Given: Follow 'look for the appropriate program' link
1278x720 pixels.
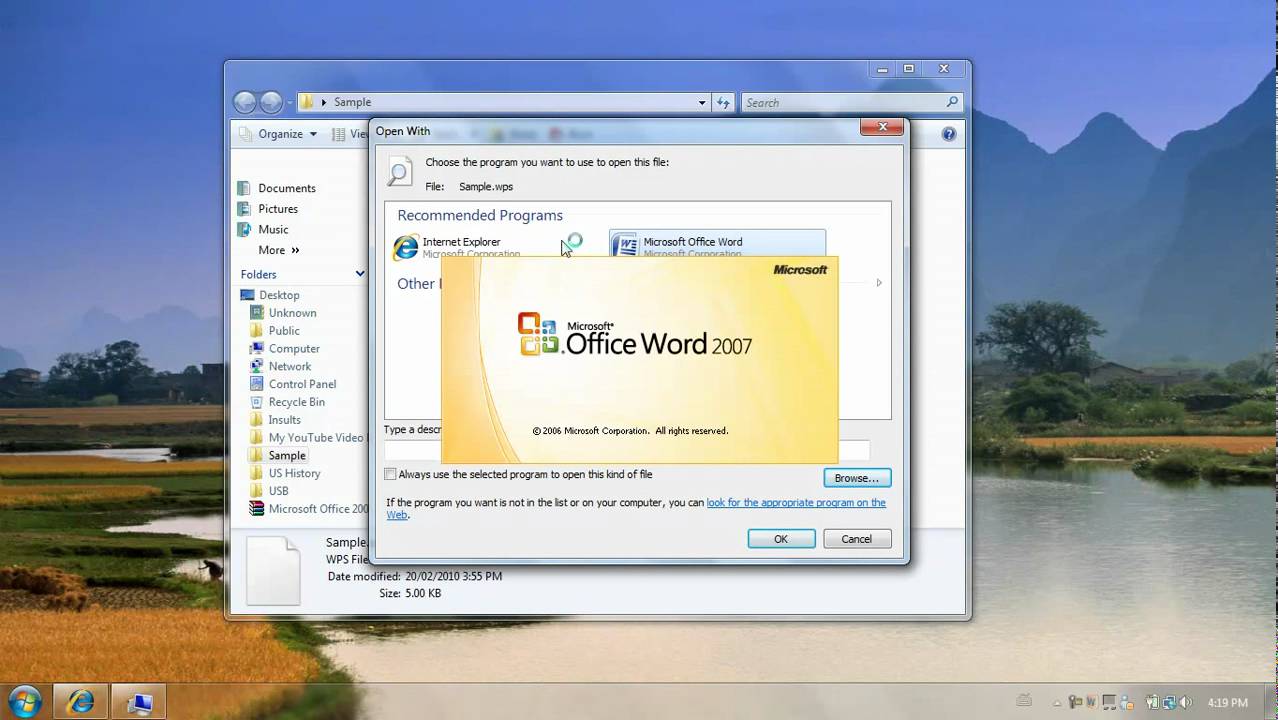Looking at the screenshot, I should pyautogui.click(x=795, y=503).
